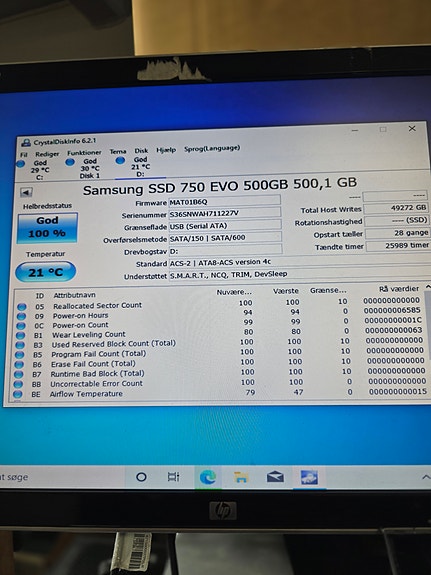Open Task View on the taskbar

(174, 477)
